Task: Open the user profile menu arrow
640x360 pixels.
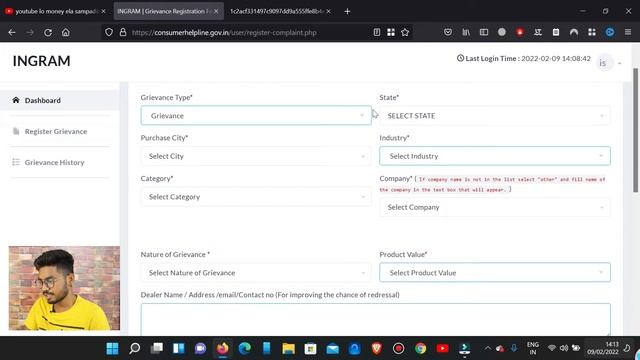Action: [x=620, y=63]
